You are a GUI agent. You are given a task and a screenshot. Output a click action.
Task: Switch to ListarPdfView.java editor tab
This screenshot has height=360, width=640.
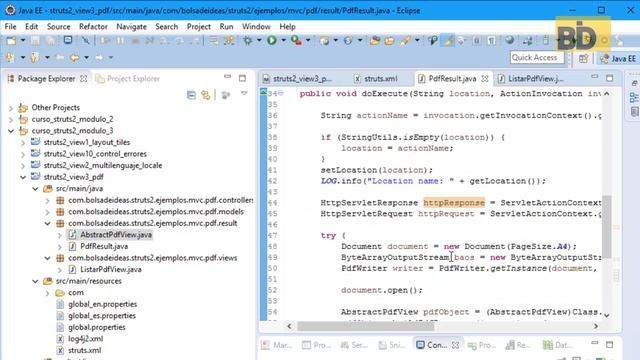click(530, 78)
